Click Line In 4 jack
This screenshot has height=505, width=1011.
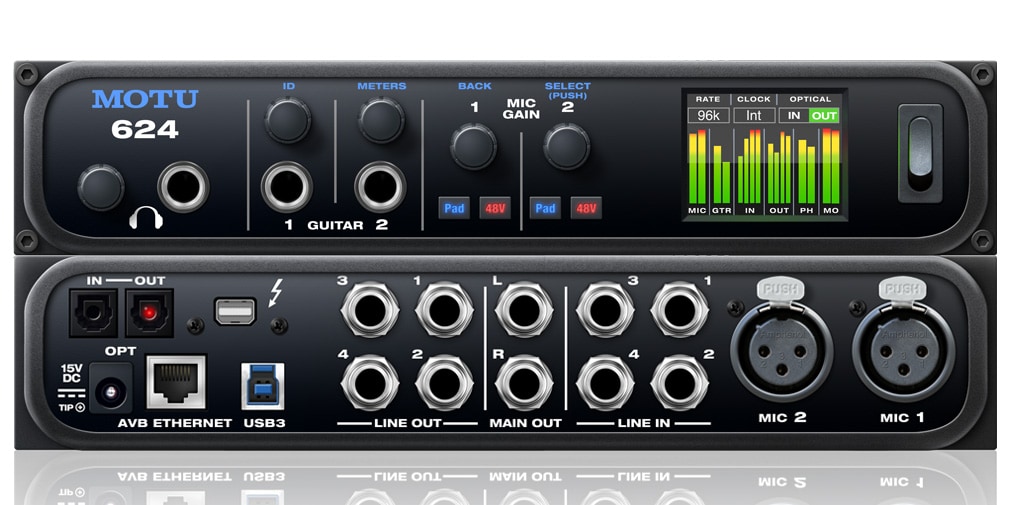pyautogui.click(x=605, y=383)
